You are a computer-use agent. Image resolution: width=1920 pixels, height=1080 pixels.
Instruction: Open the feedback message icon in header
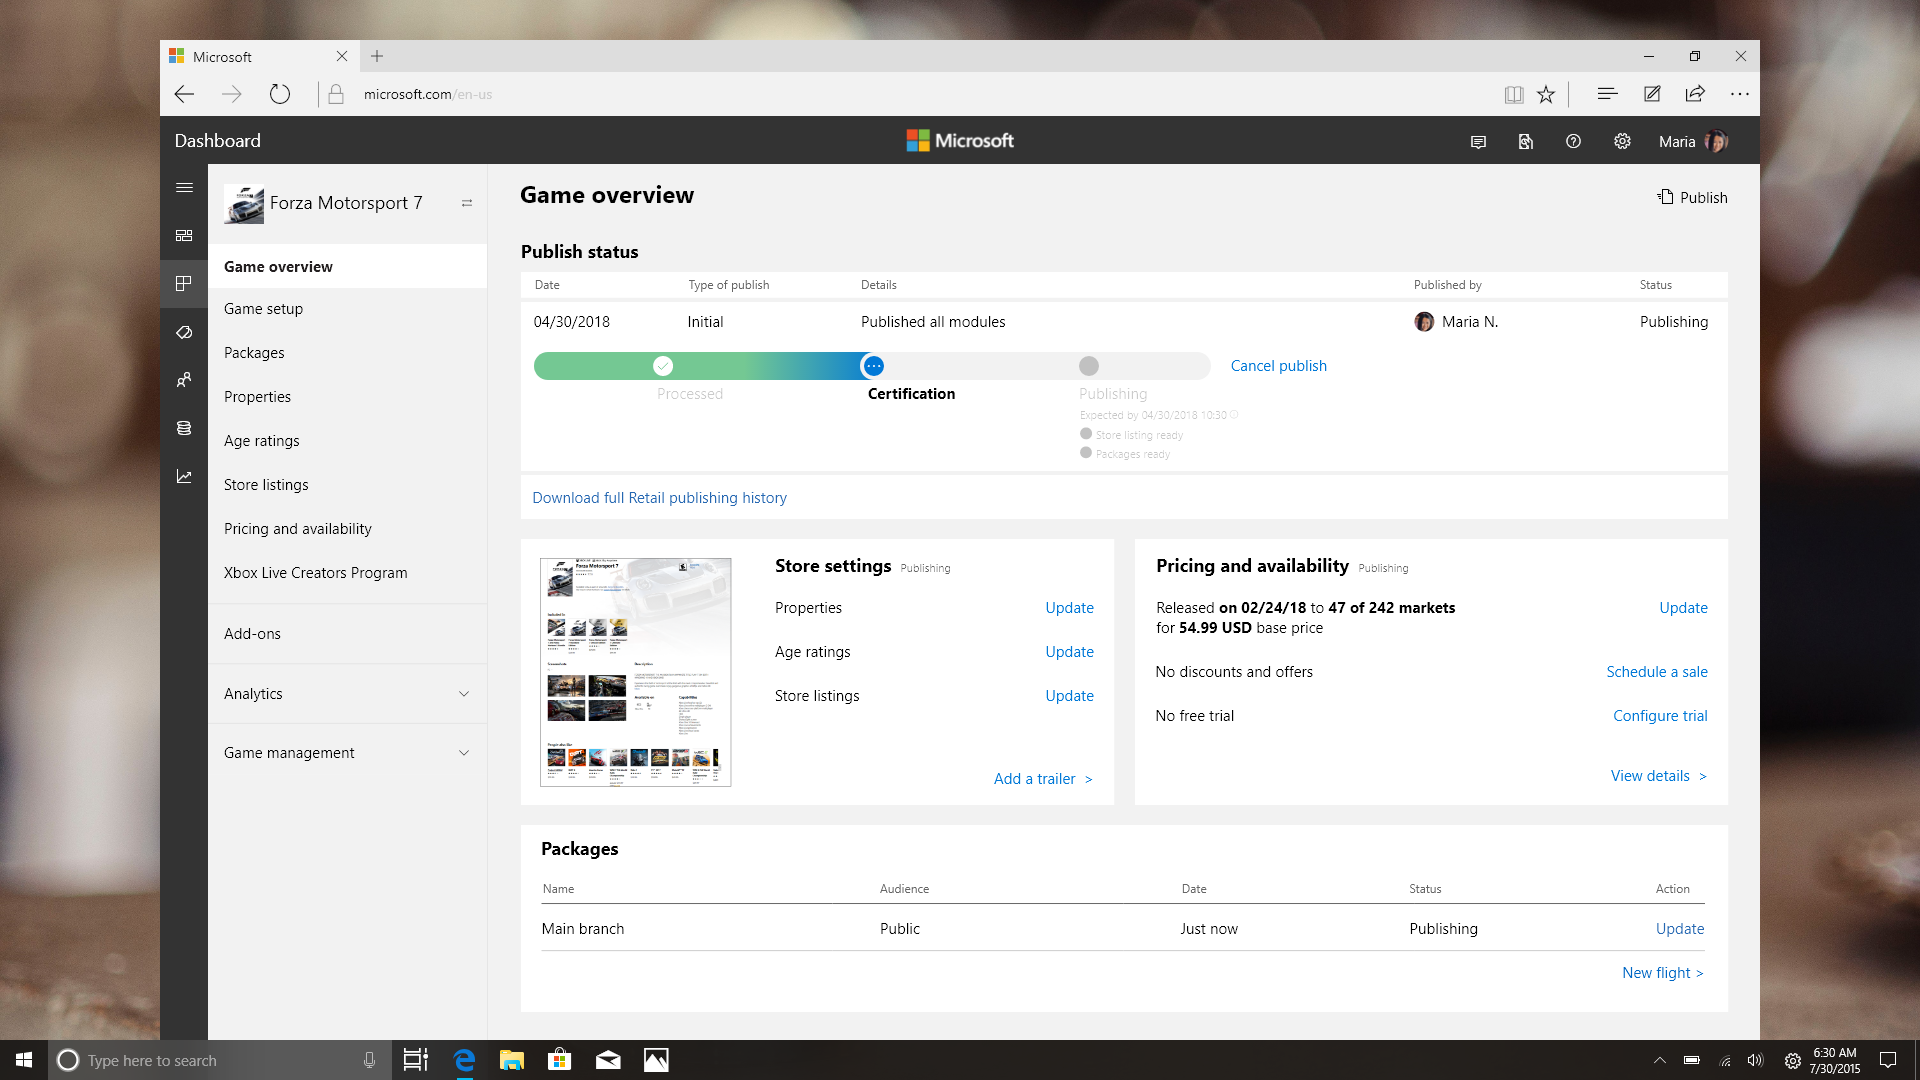1478,142
